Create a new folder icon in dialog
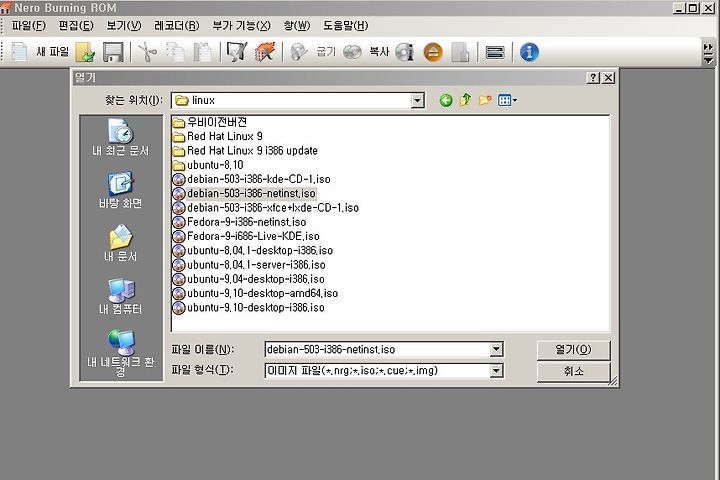Viewport: 720px width, 480px height. (485, 100)
